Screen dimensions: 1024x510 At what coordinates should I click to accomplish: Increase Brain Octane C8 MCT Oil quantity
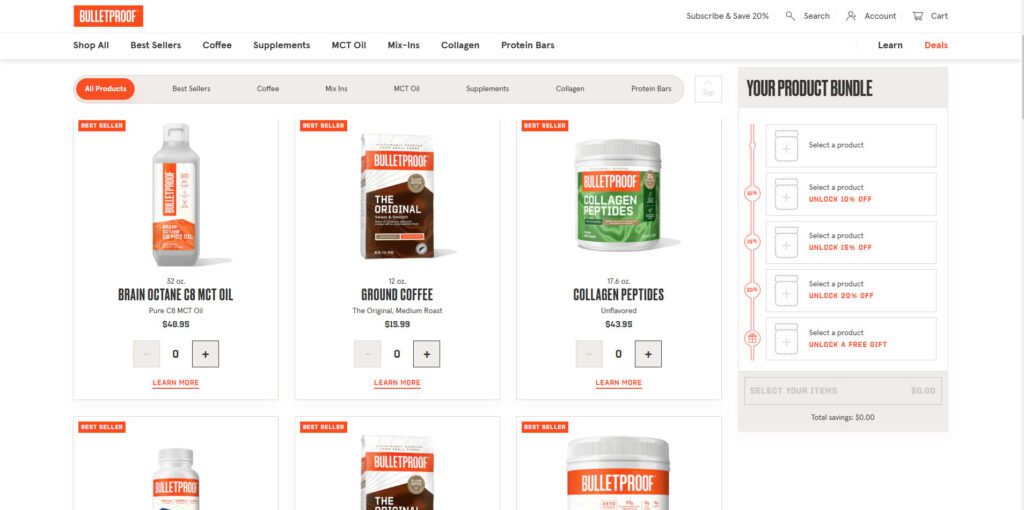pos(205,354)
